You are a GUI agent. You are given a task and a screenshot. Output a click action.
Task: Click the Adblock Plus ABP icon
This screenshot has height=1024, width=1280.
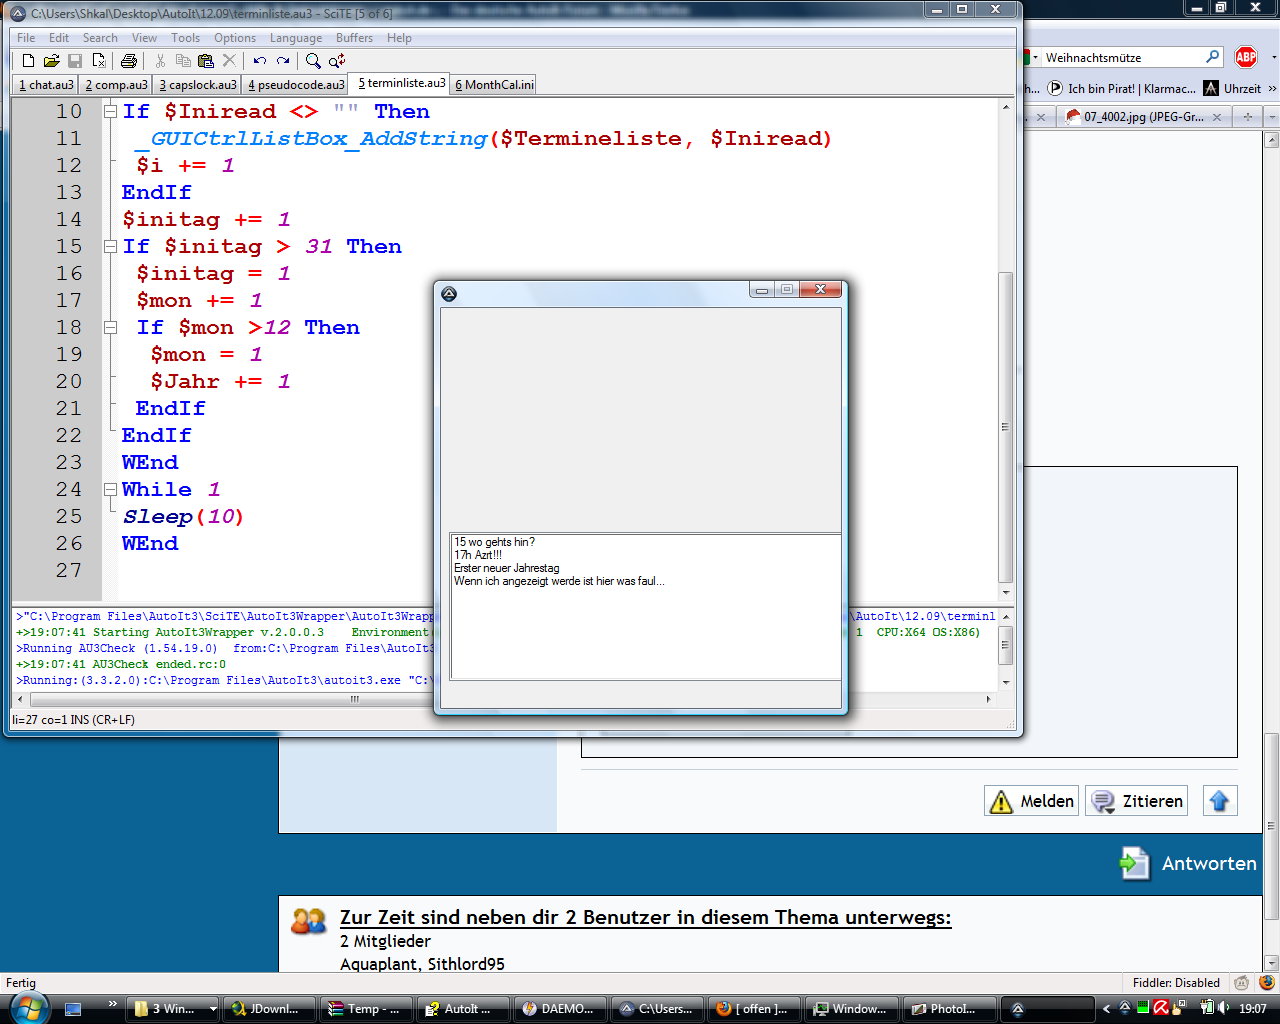point(1246,57)
